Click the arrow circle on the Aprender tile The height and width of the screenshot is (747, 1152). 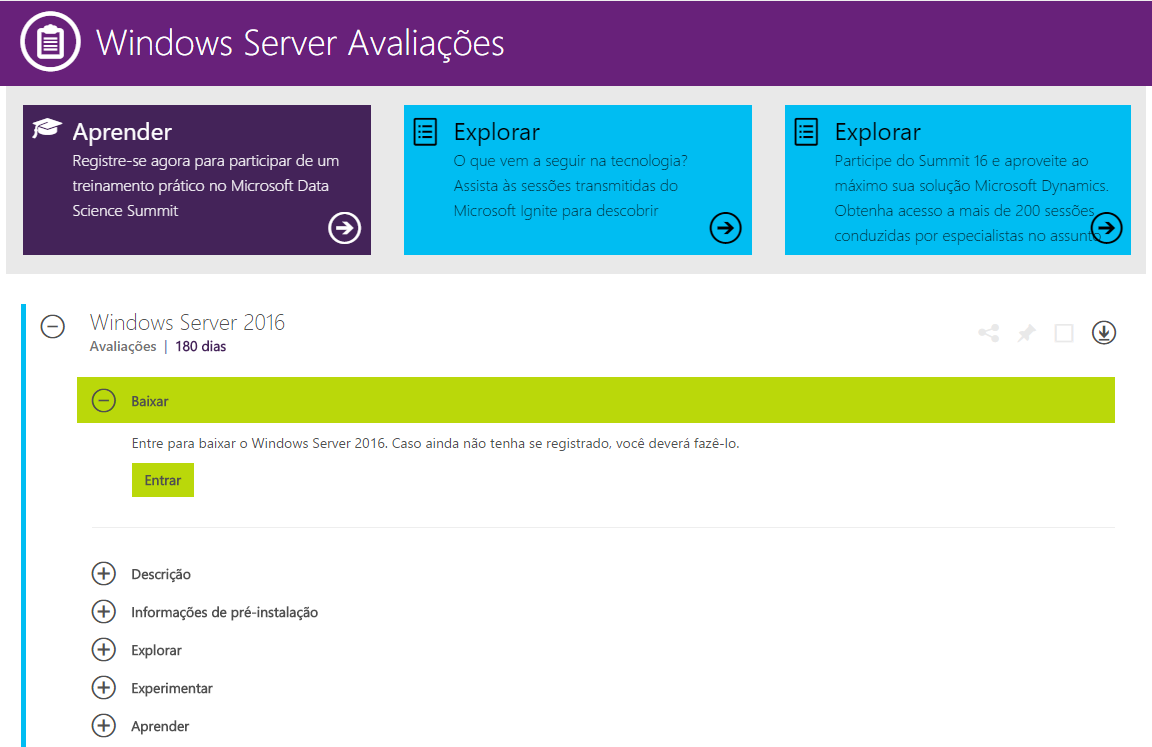pos(345,228)
